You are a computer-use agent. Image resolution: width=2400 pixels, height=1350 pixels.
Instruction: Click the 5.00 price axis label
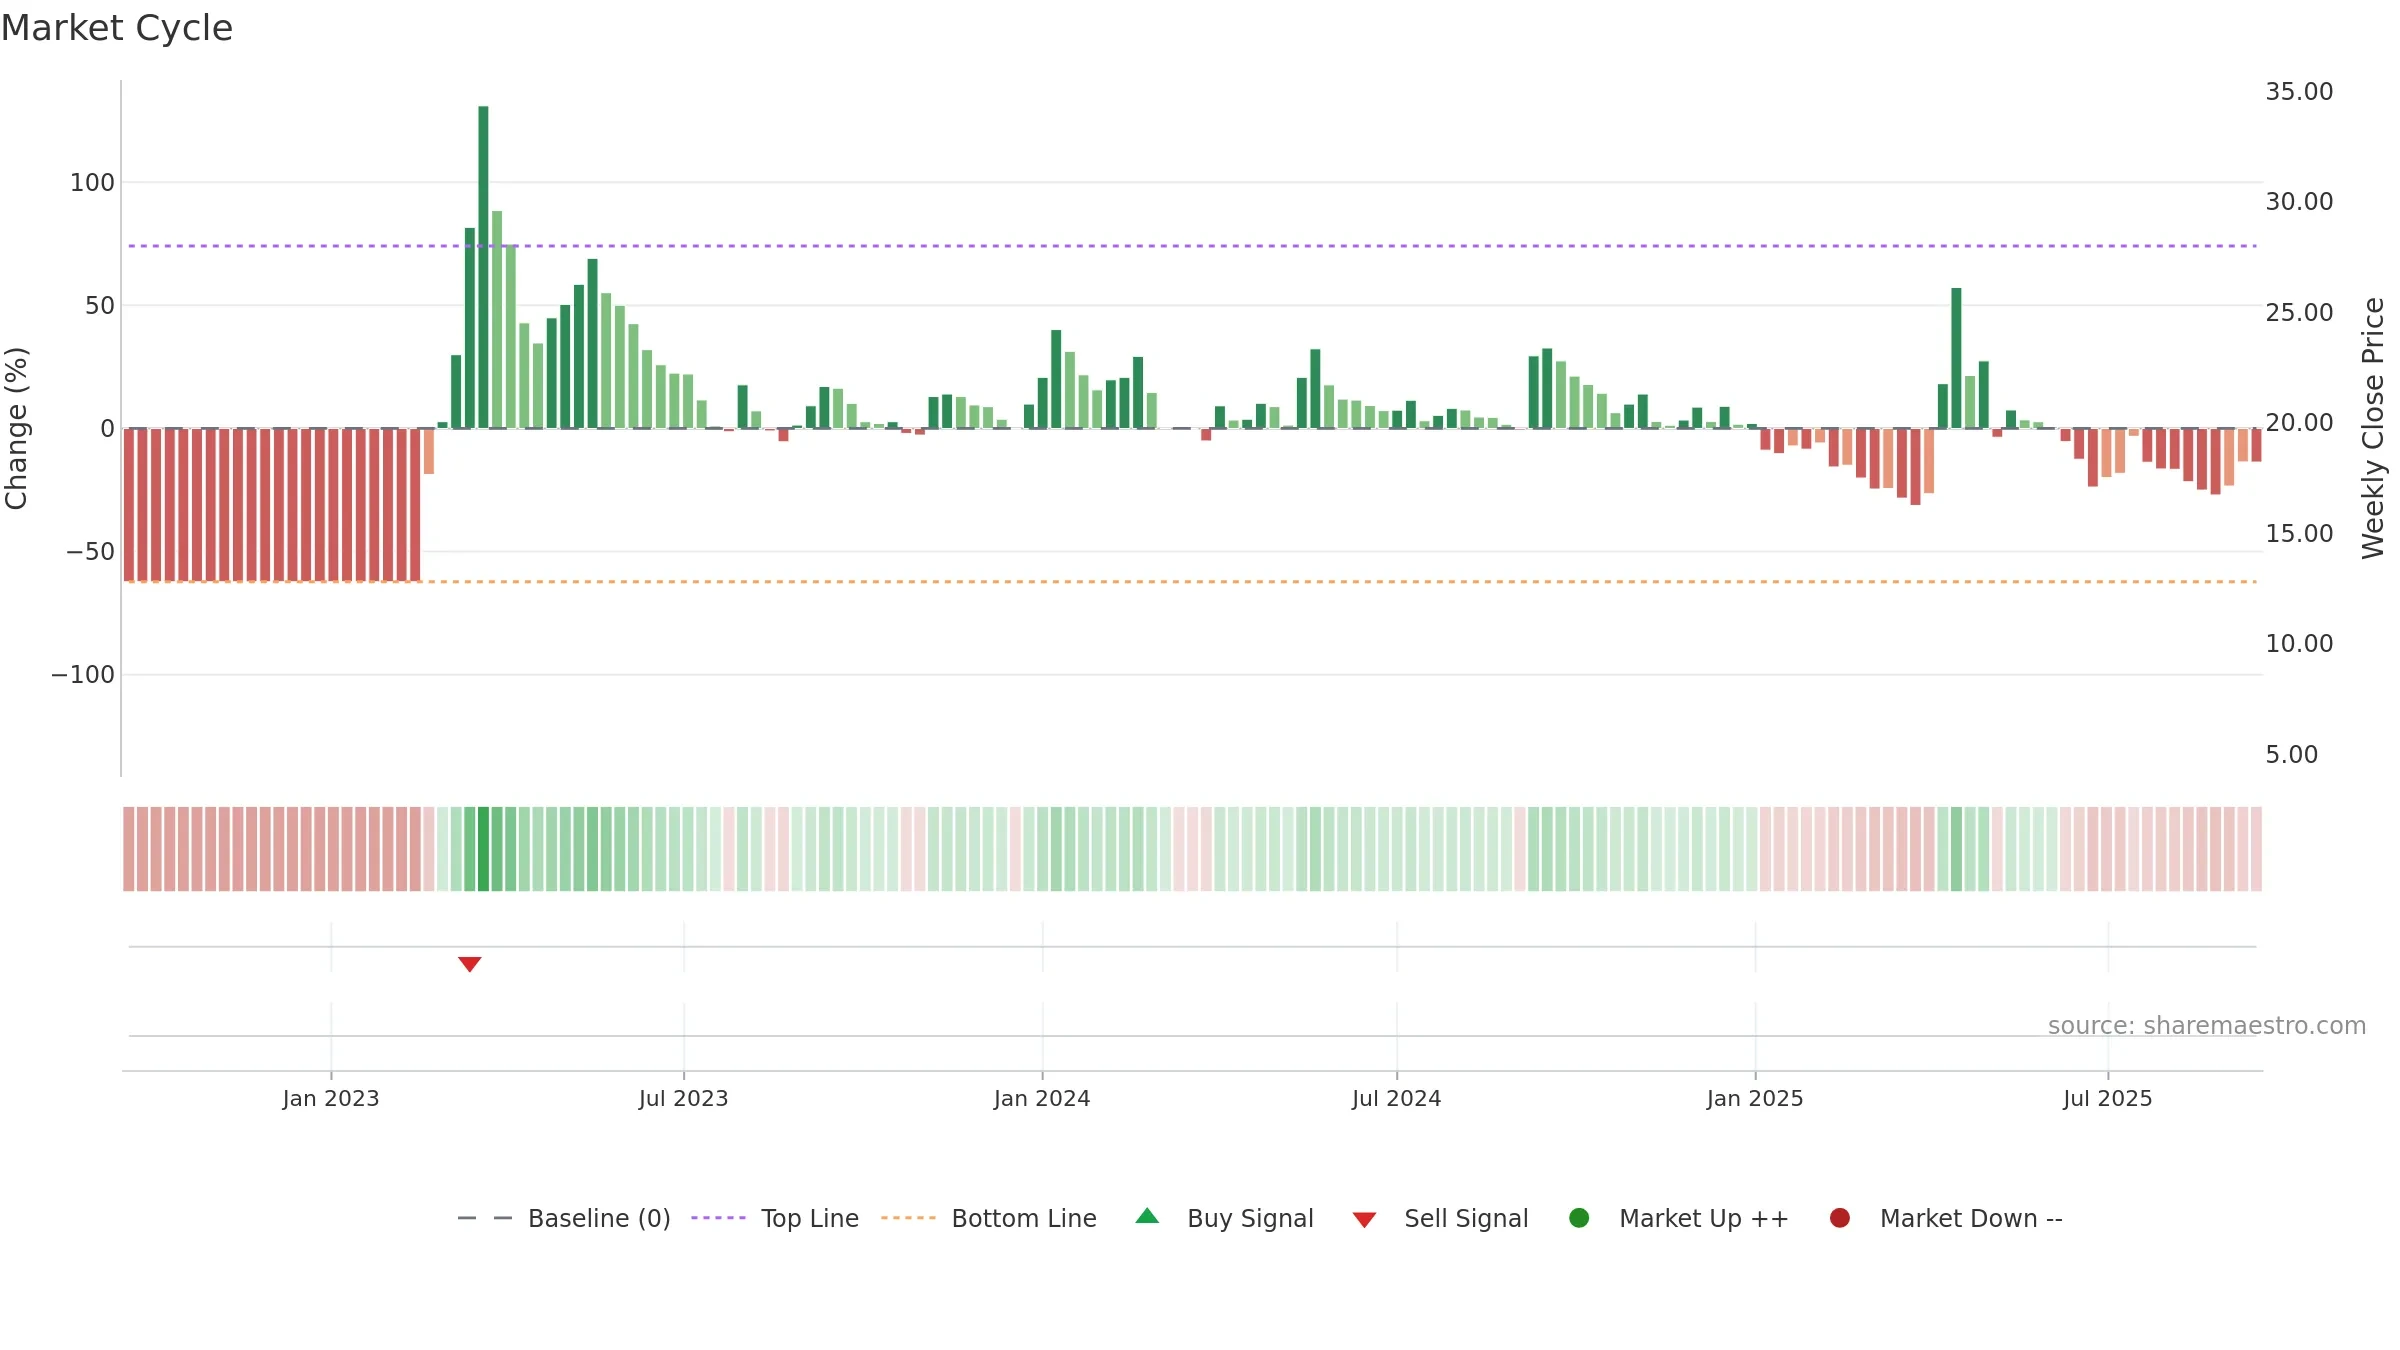(2291, 754)
